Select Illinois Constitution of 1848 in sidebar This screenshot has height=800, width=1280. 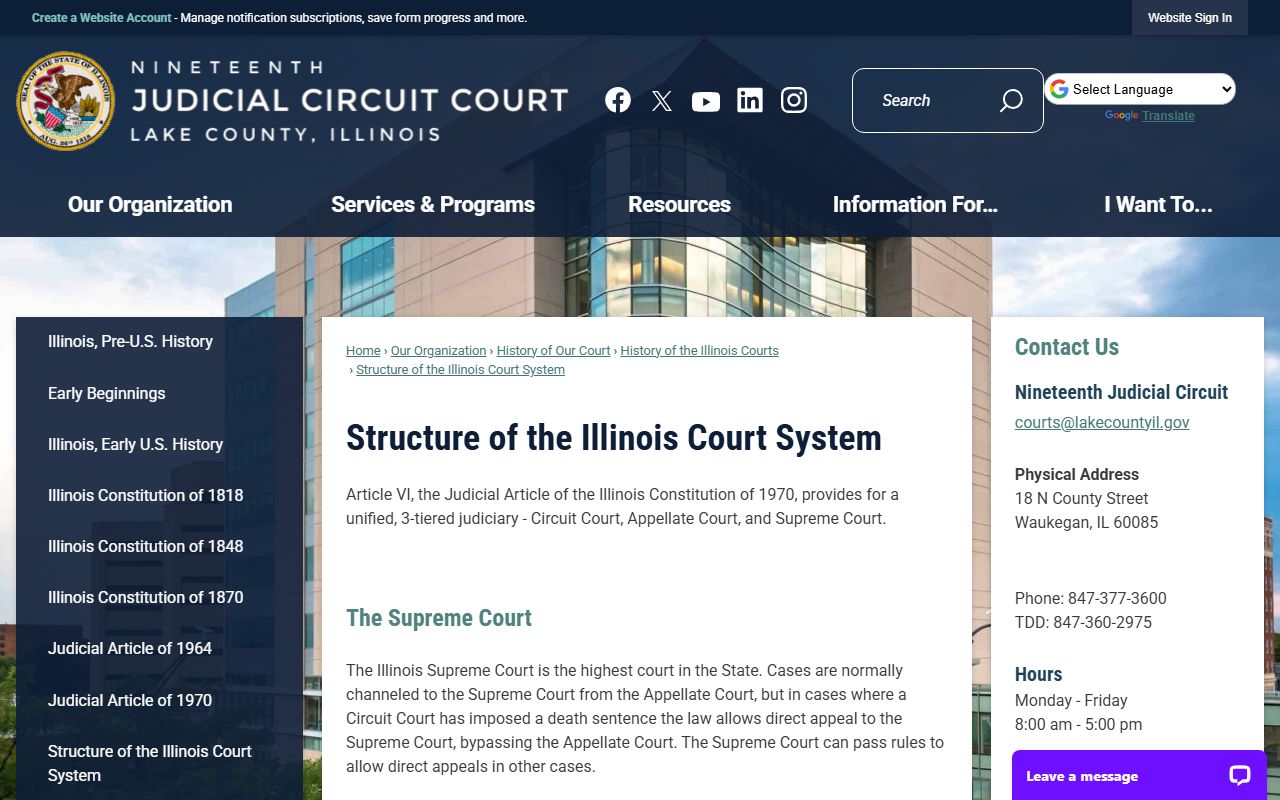point(159,546)
